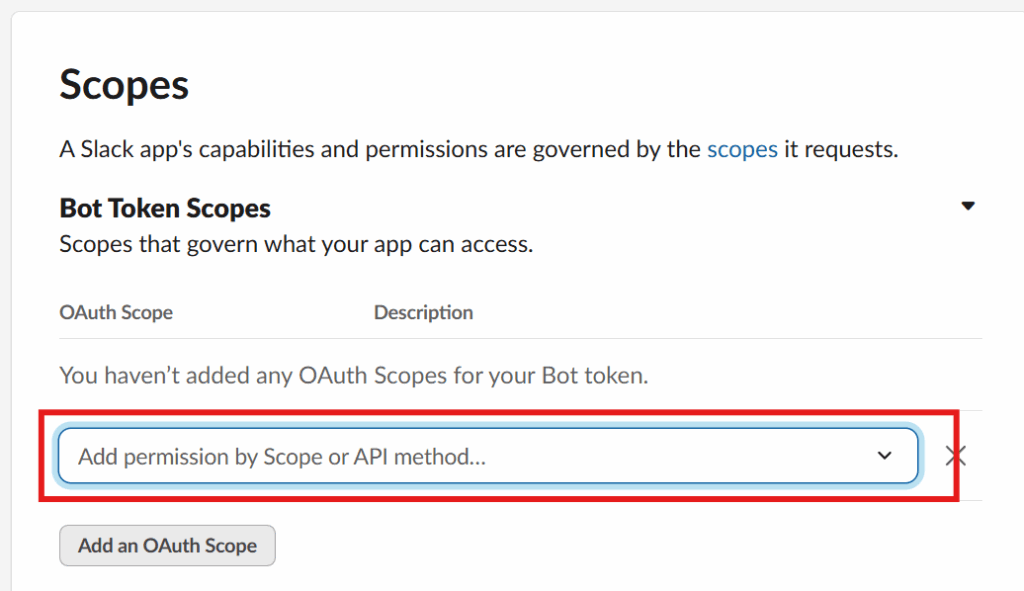Select the OAuth Scope column header

coord(116,312)
